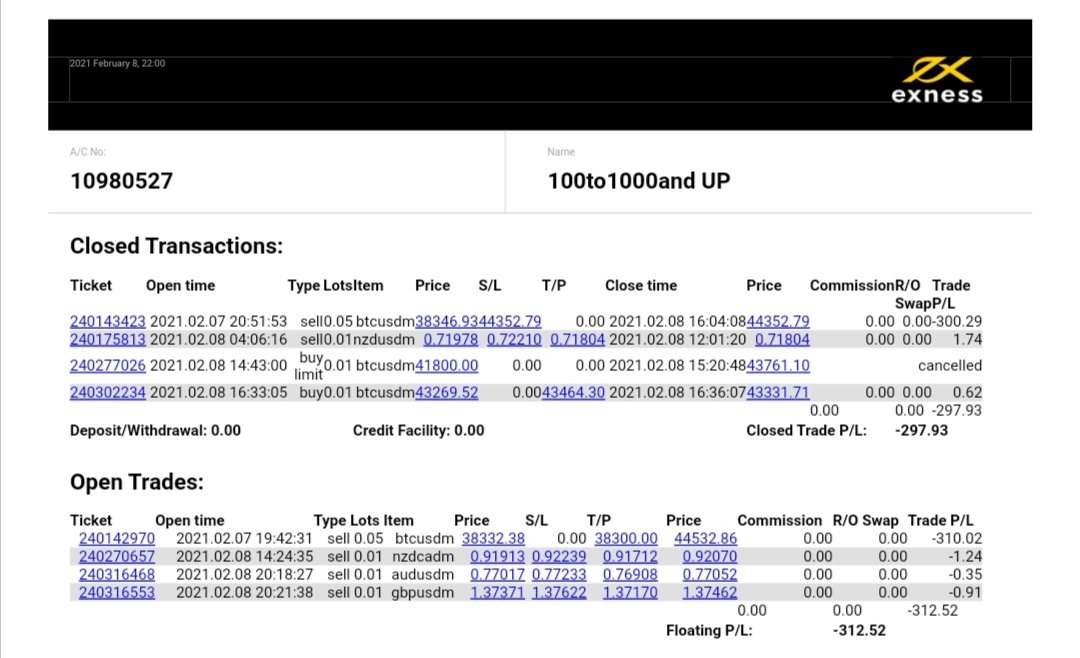The height and width of the screenshot is (658, 1080).
Task: Open open-trade ticket 240142970
Action: point(116,538)
